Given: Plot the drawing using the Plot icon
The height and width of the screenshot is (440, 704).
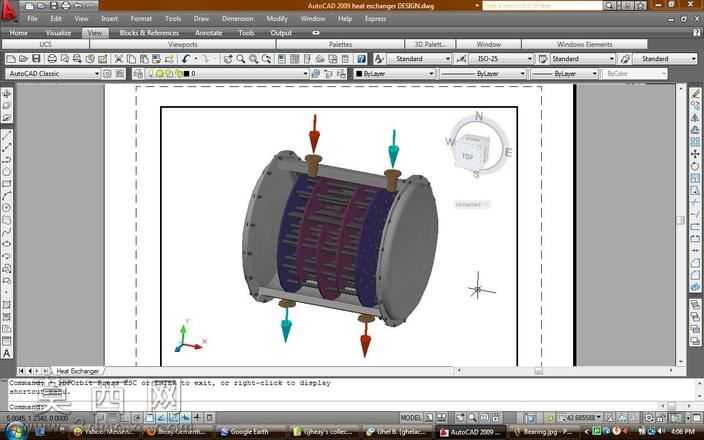Looking at the screenshot, I should click(x=52, y=59).
